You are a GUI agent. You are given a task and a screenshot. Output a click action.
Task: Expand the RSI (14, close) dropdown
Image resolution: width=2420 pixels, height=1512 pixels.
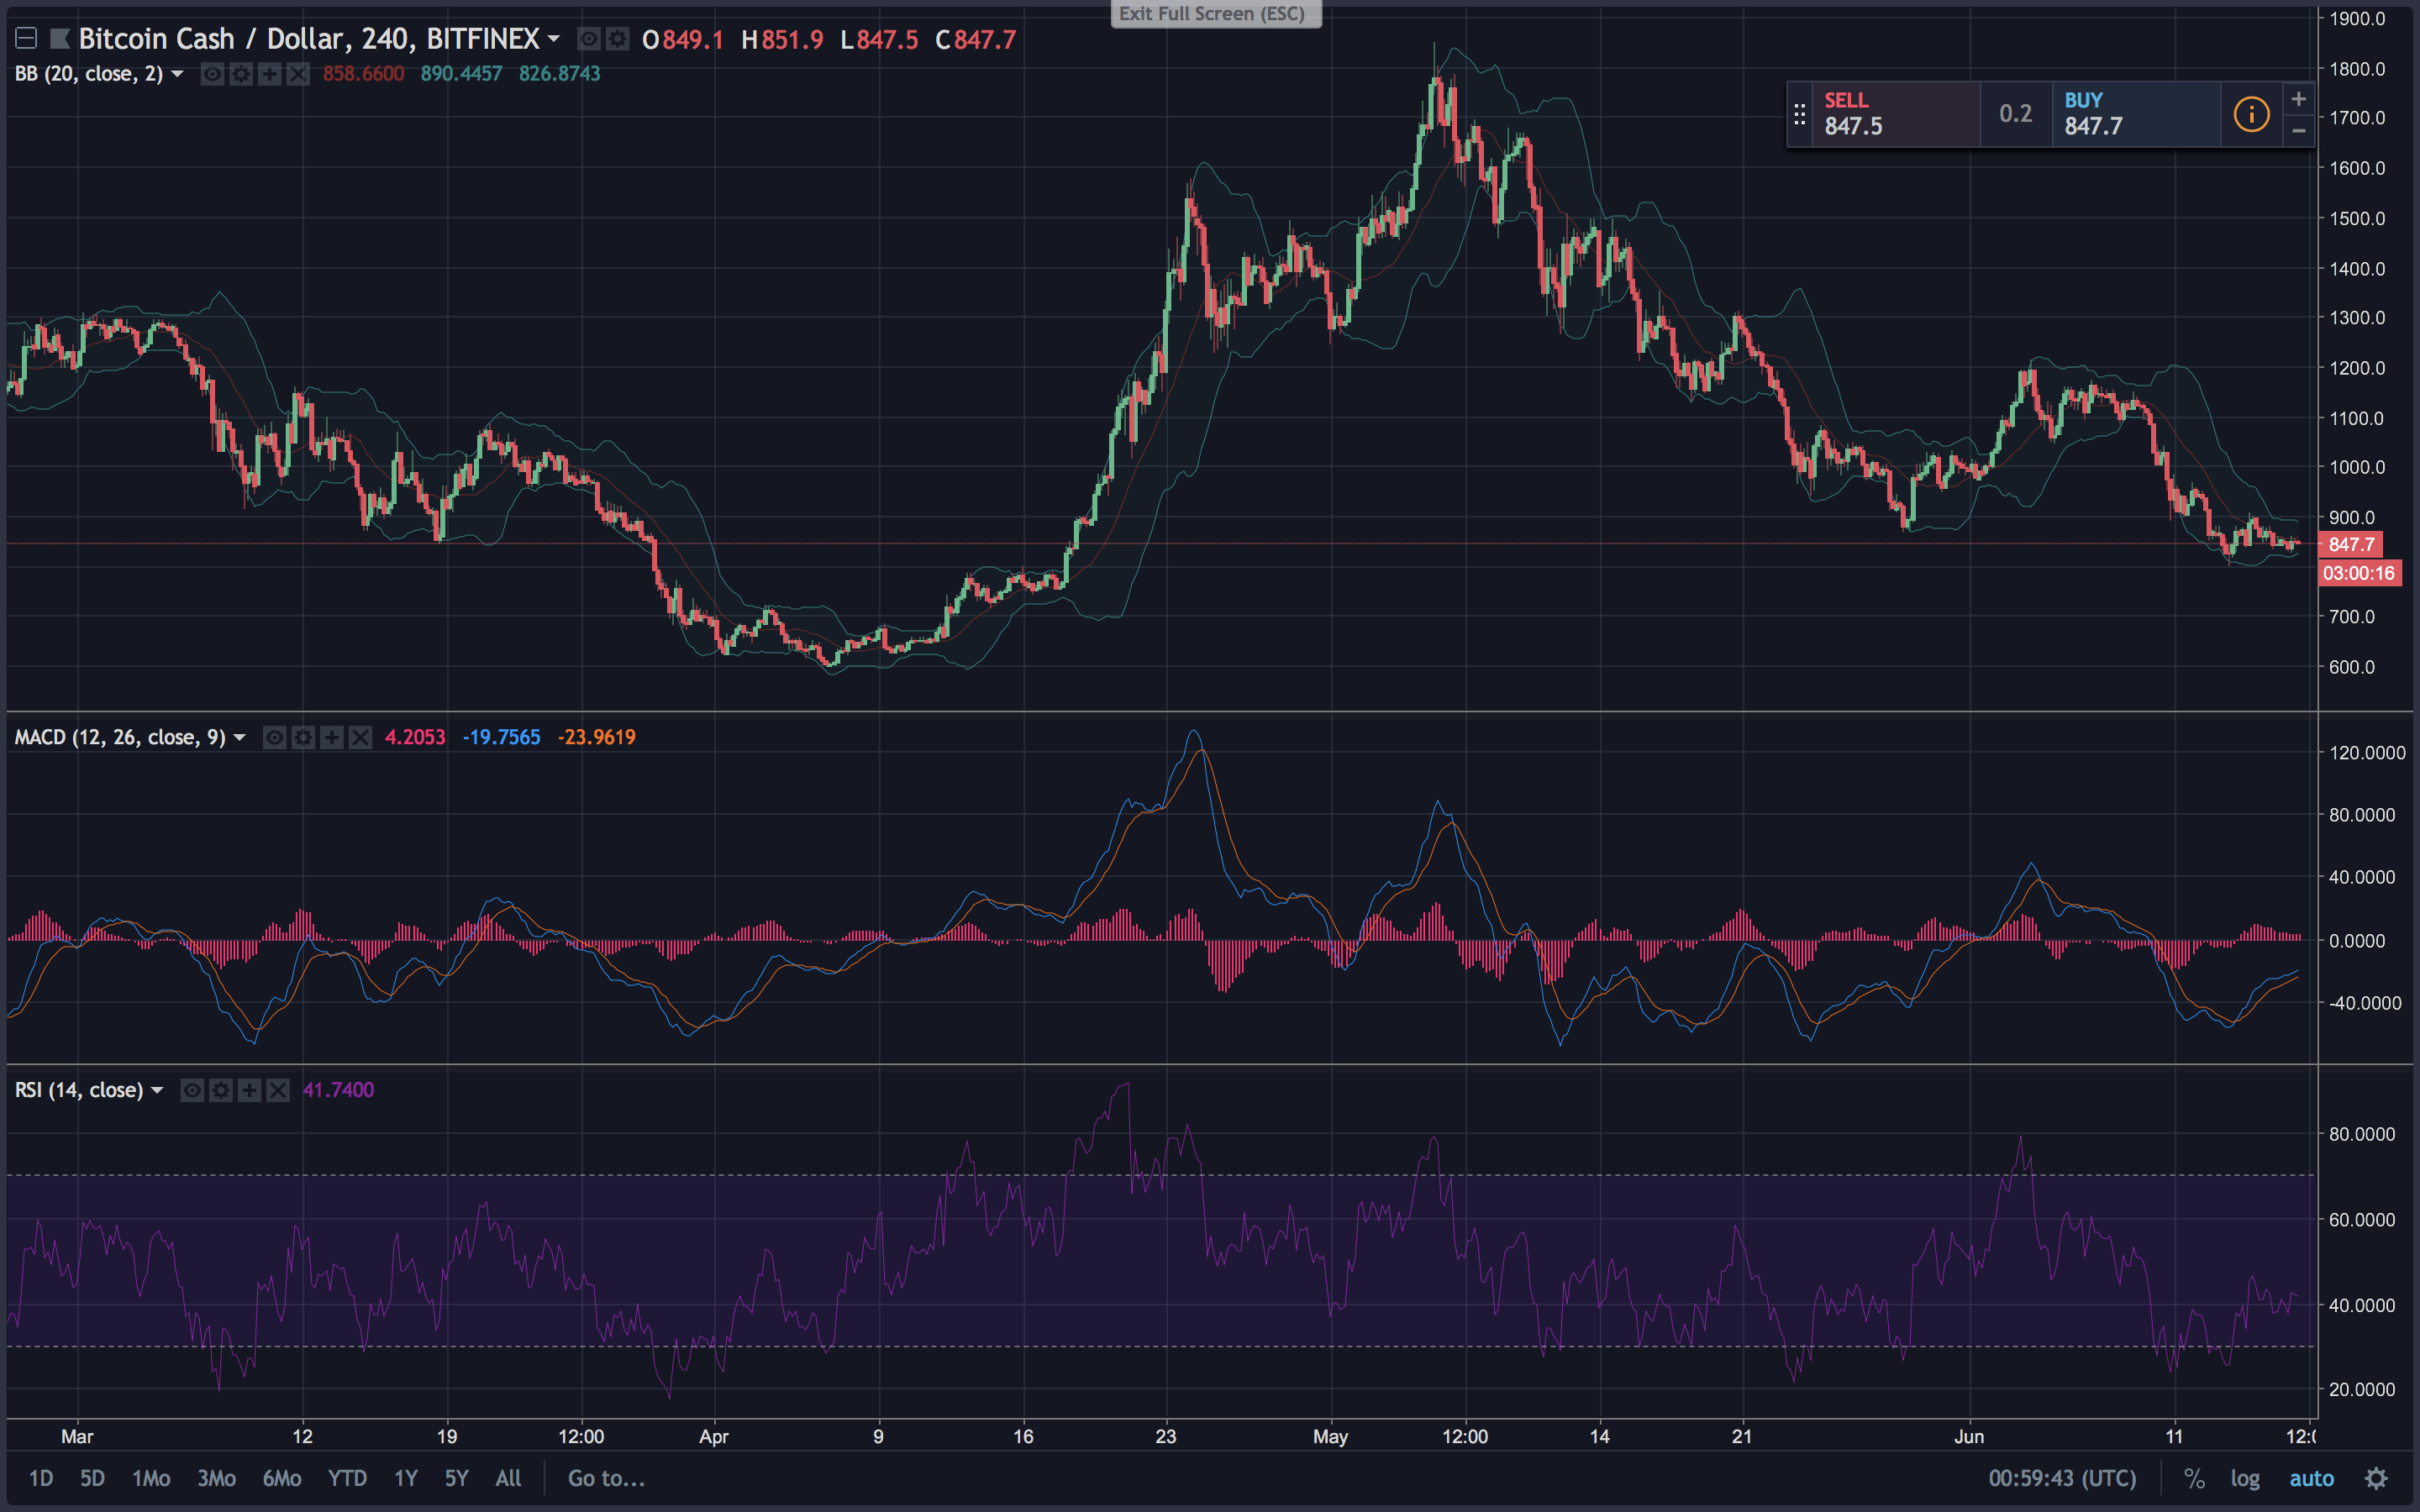(x=157, y=1090)
